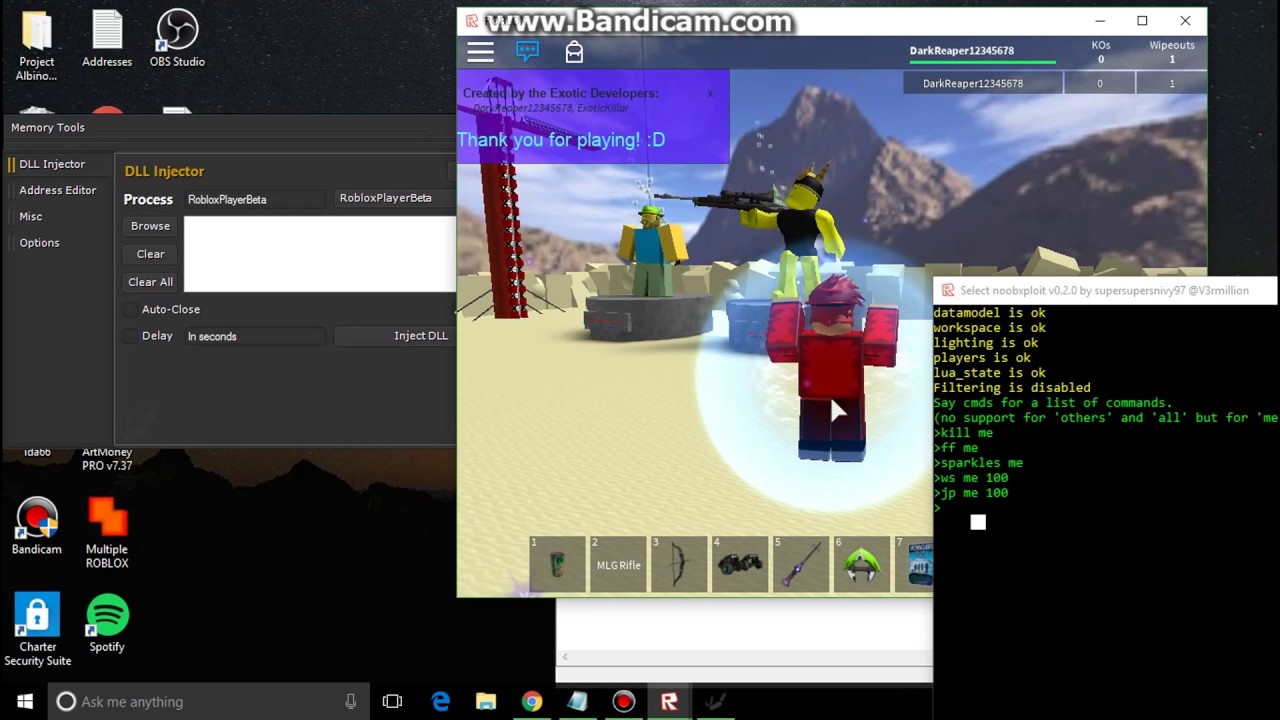Open the Options tab
The width and height of the screenshot is (1280, 720).
pos(39,242)
